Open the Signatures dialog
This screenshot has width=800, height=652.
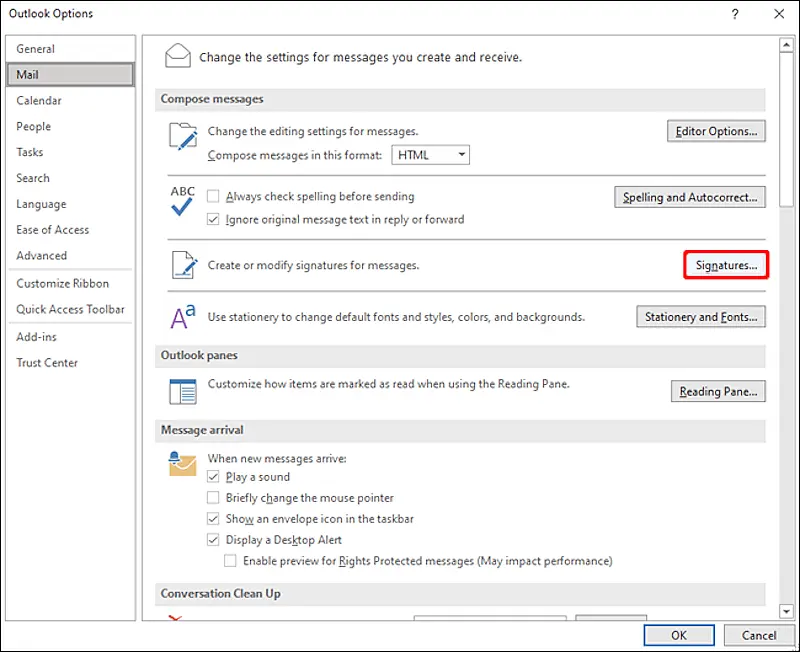(725, 264)
